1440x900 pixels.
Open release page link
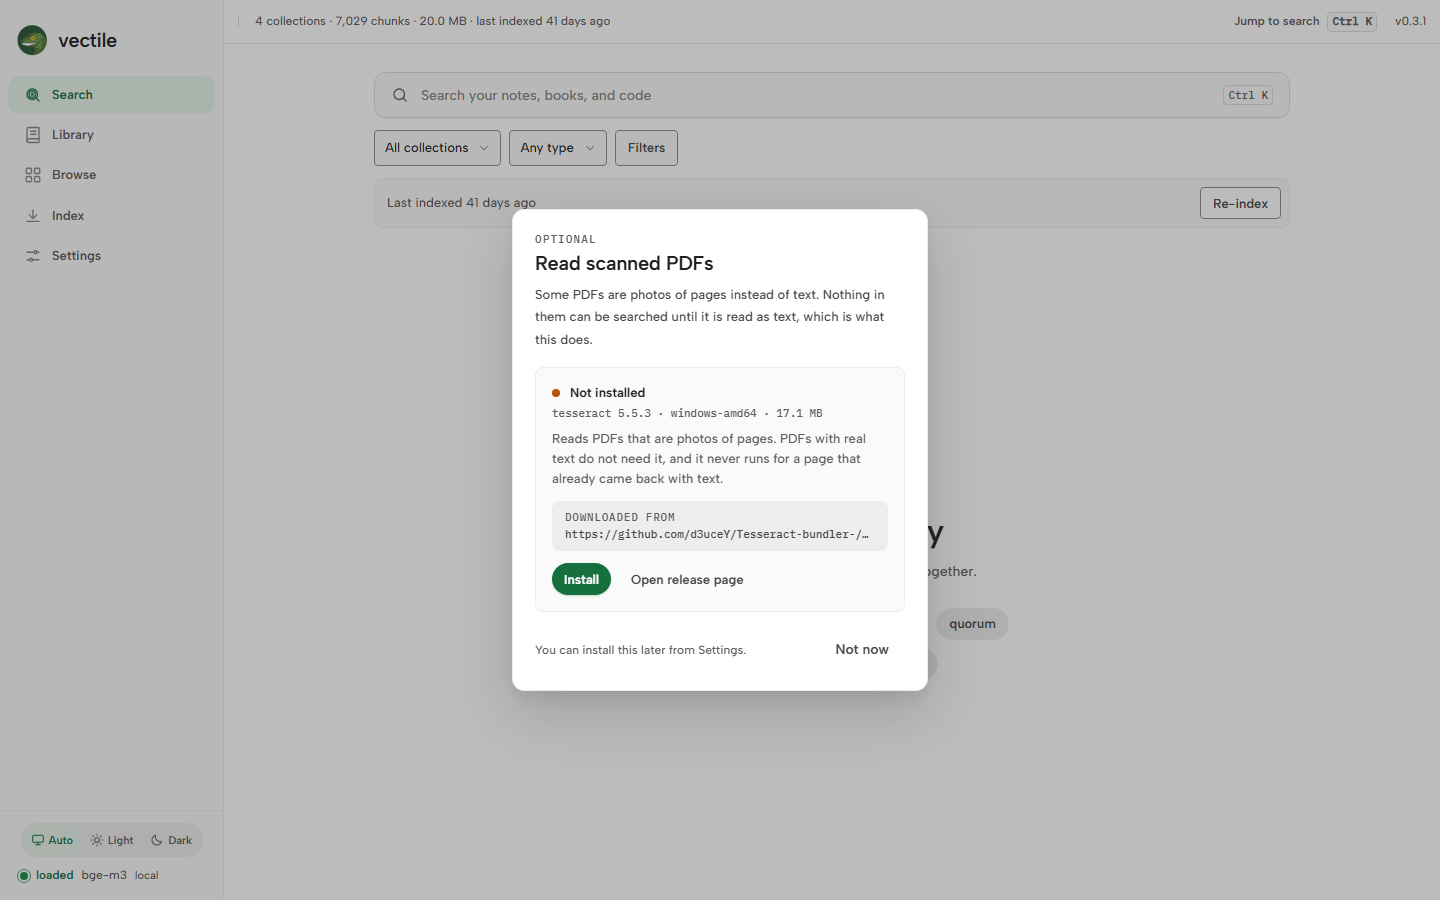point(687,580)
